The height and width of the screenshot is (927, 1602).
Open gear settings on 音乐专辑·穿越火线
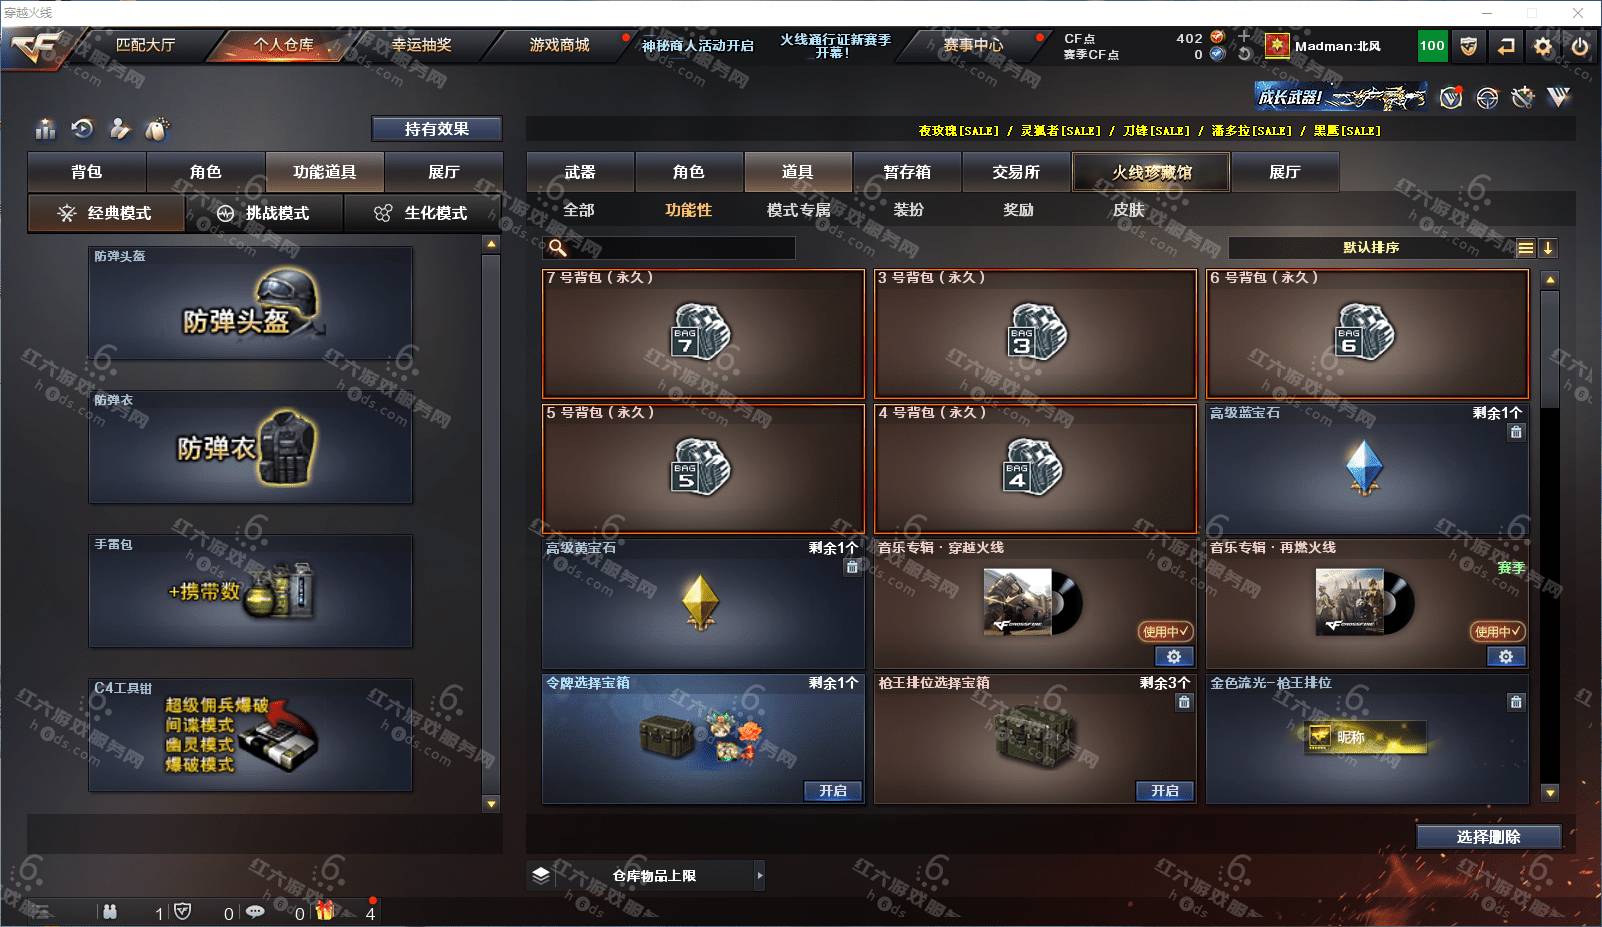click(x=1174, y=657)
